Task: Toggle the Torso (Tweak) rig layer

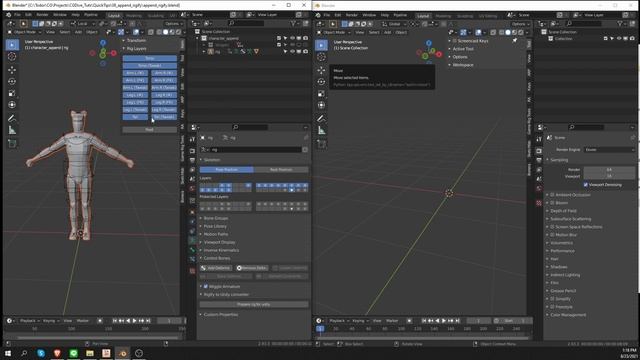Action: pos(149,66)
